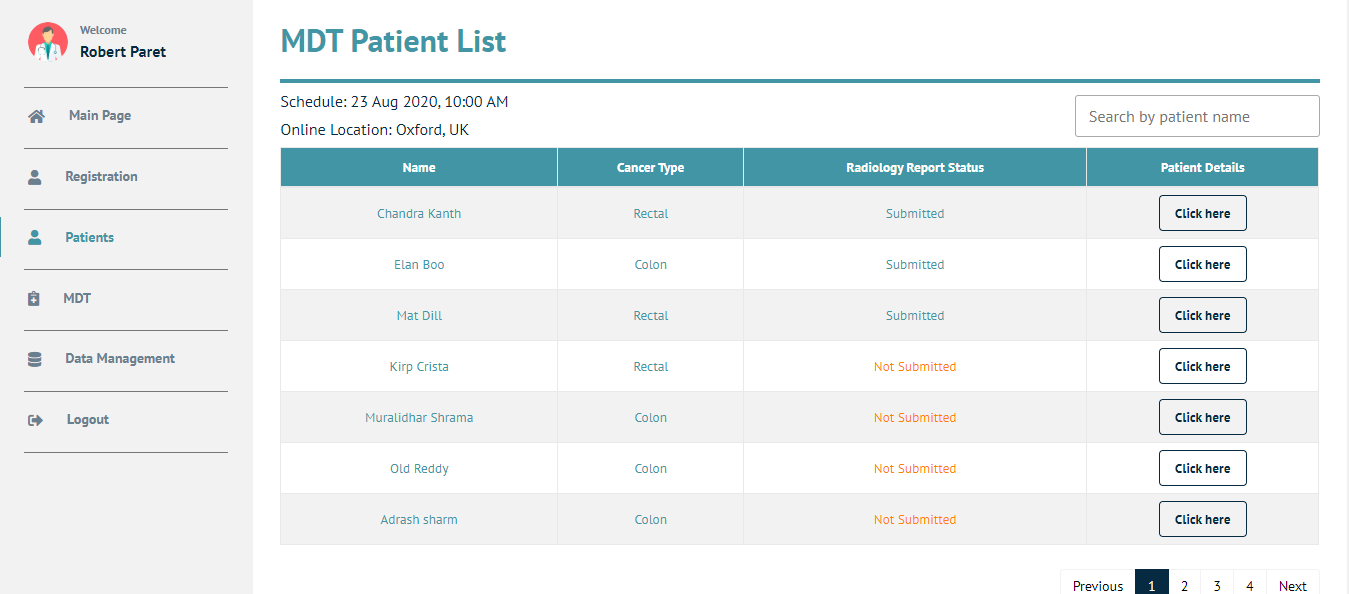Viewport: 1349px width, 594px height.
Task: Click the database icon beside Data Management
Action: pyautogui.click(x=35, y=359)
